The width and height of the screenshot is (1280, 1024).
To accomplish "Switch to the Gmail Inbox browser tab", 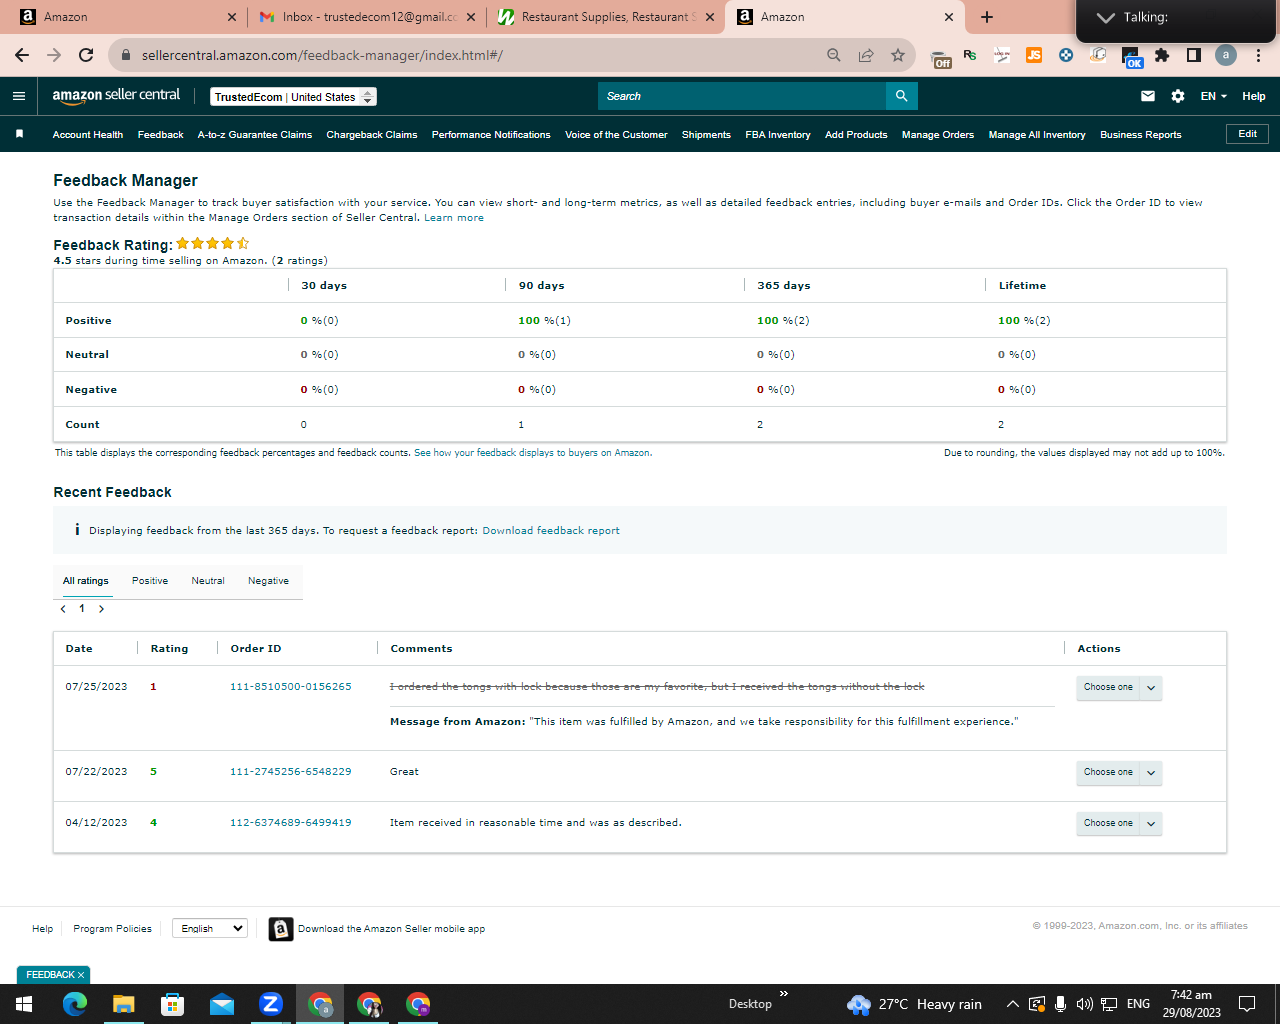I will (367, 17).
